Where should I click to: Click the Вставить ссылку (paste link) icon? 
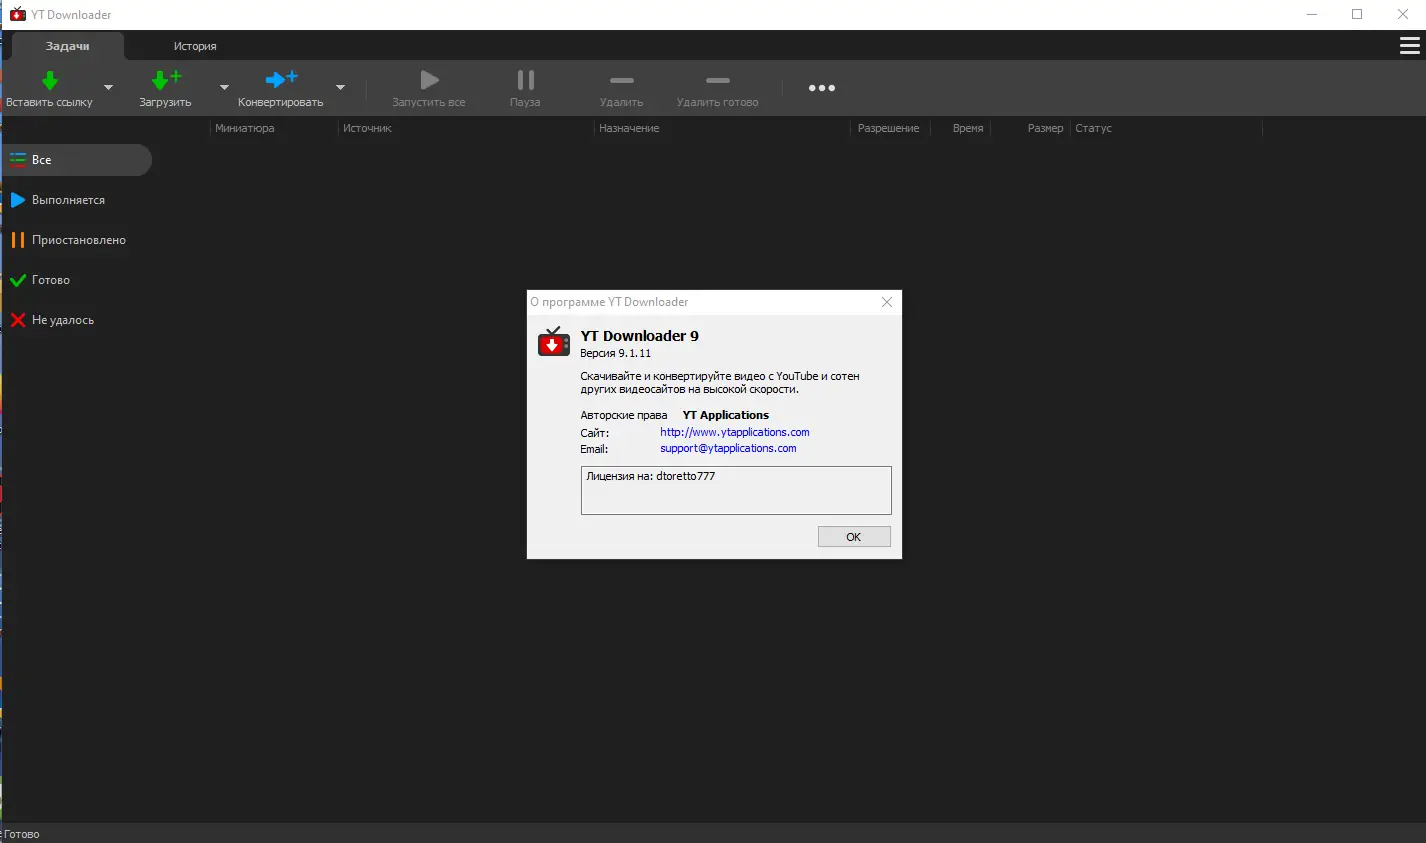[48, 79]
